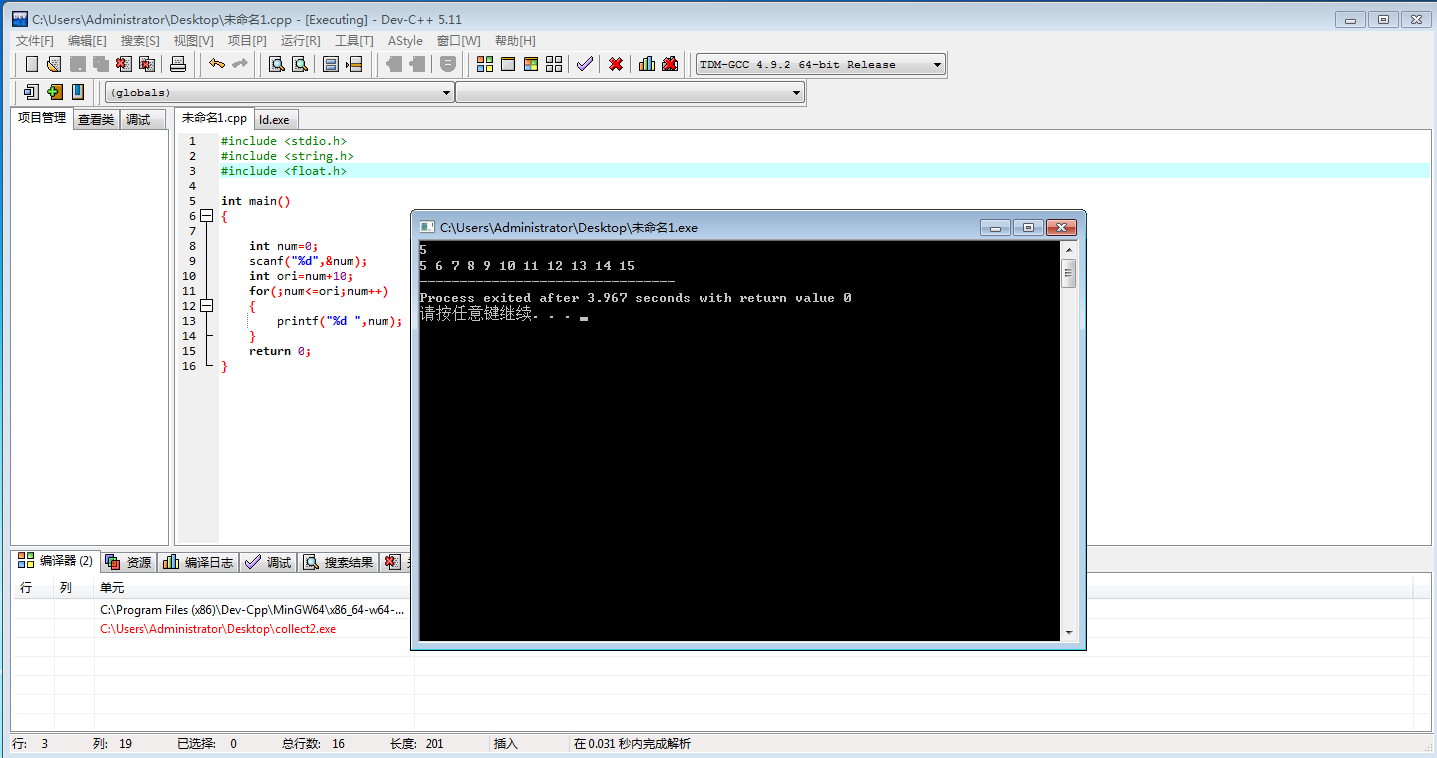This screenshot has width=1437, height=758.
Task: Click the Goto line icon
Action: 354,64
